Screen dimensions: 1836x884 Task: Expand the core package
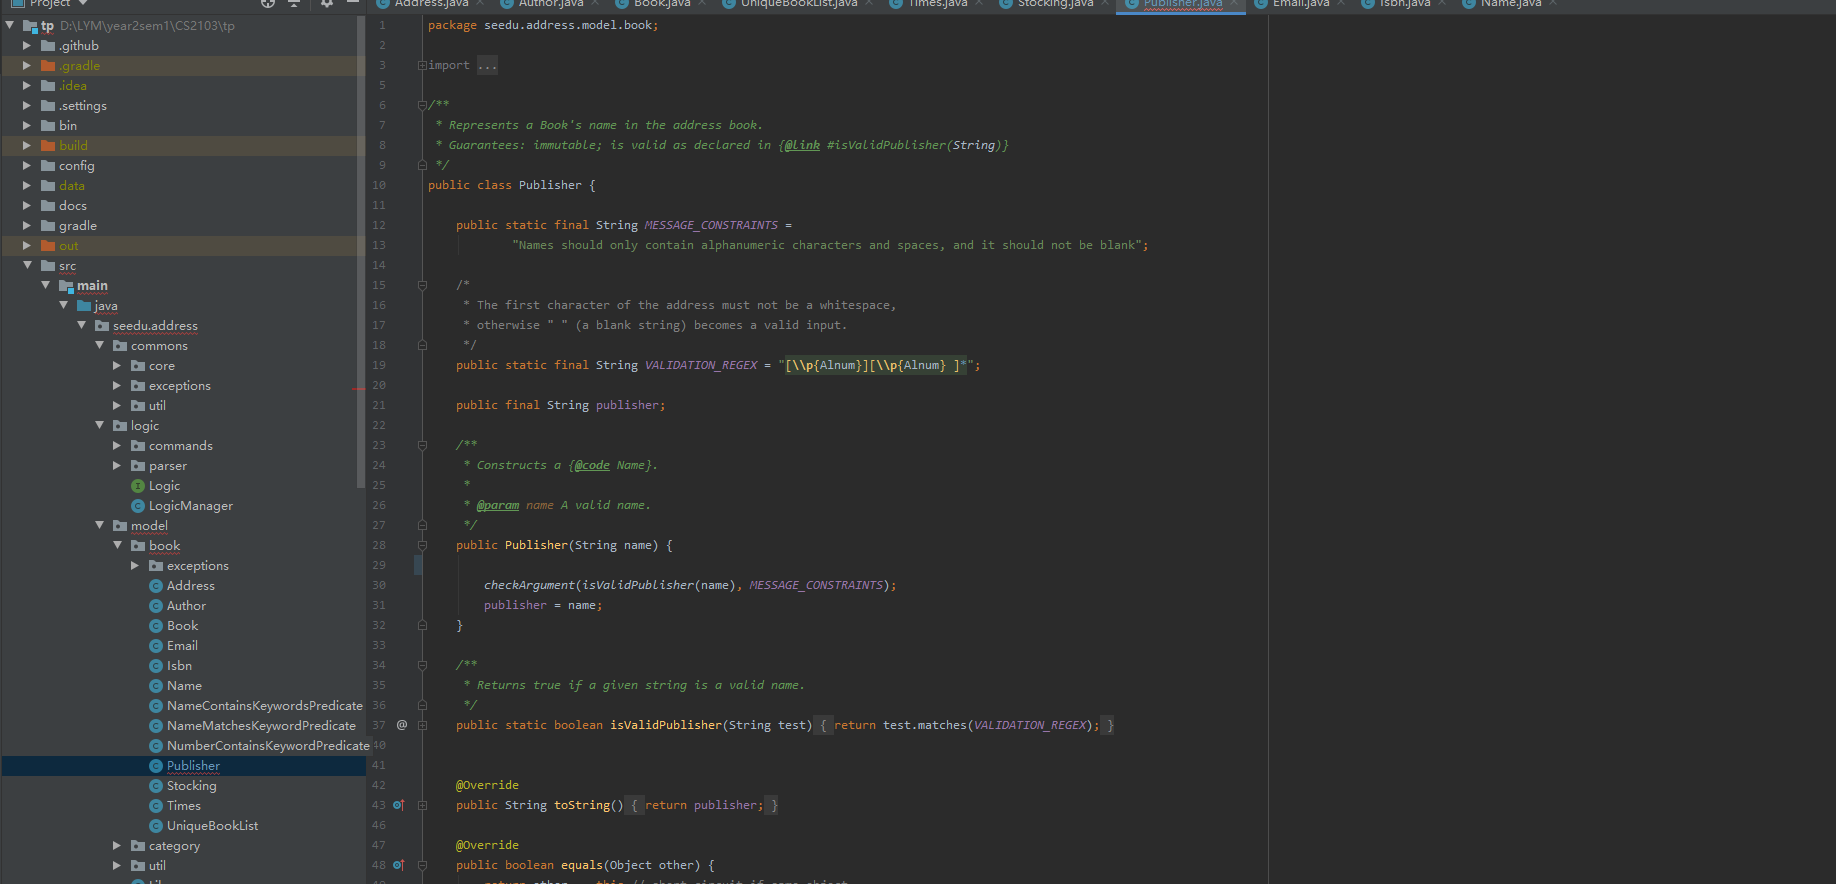117,366
